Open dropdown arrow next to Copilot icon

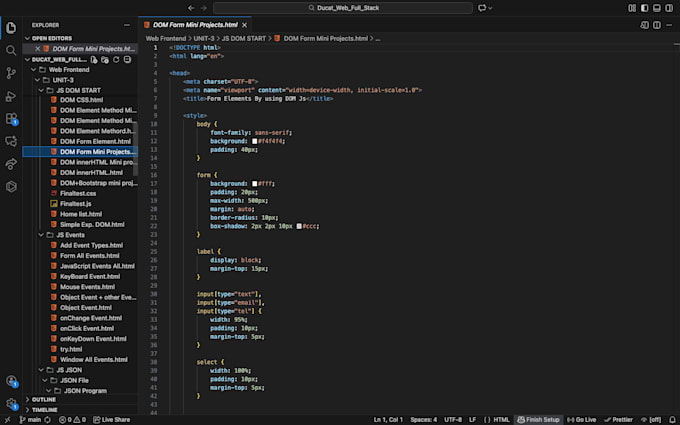490,8
